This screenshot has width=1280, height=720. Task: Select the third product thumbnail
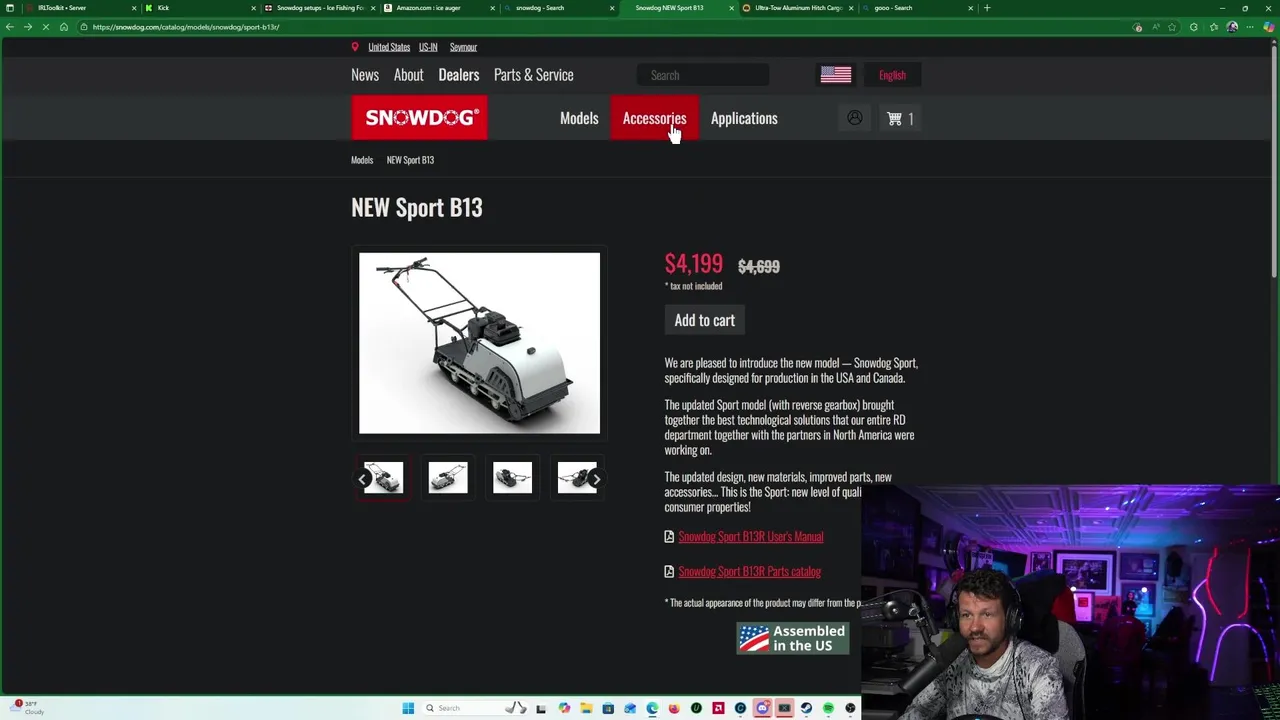tap(512, 478)
